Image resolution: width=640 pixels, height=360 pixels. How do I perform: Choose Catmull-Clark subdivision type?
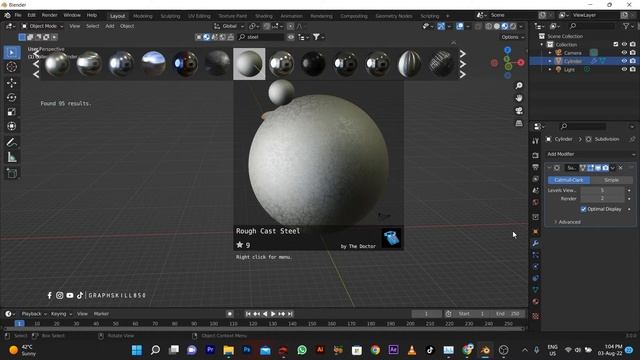click(569, 180)
